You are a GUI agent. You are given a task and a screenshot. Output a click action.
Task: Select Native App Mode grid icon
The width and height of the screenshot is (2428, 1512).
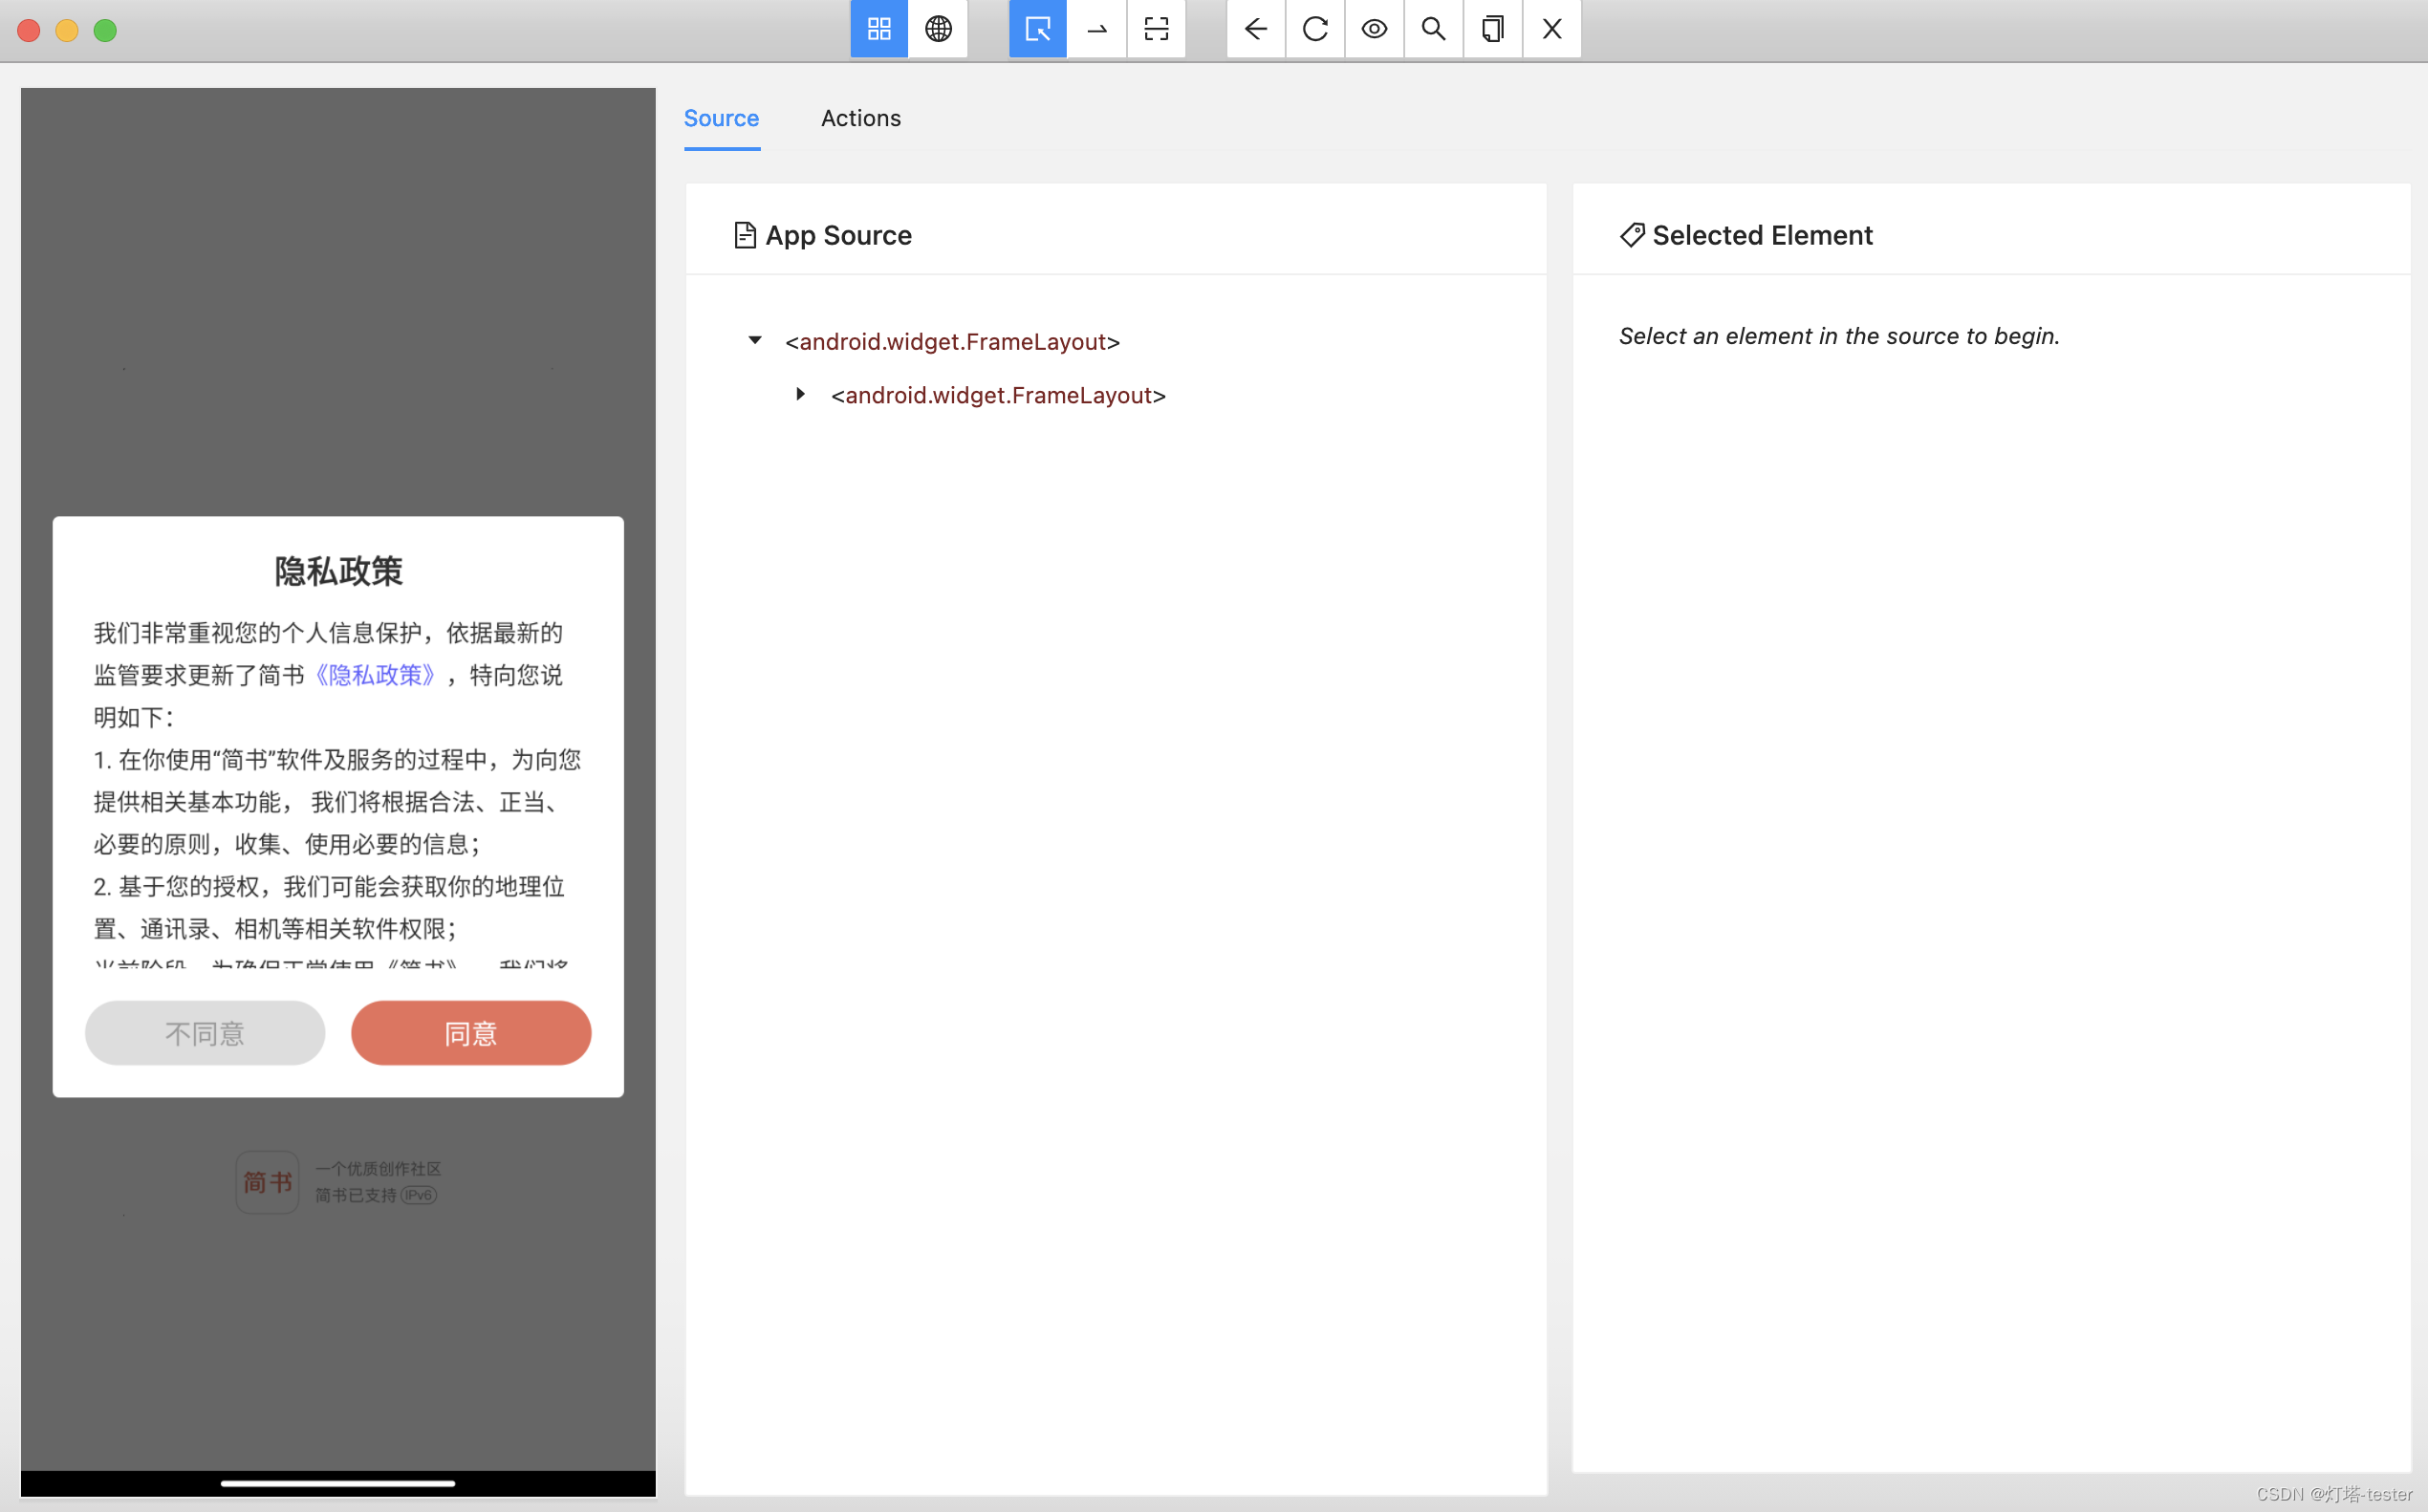click(x=878, y=29)
